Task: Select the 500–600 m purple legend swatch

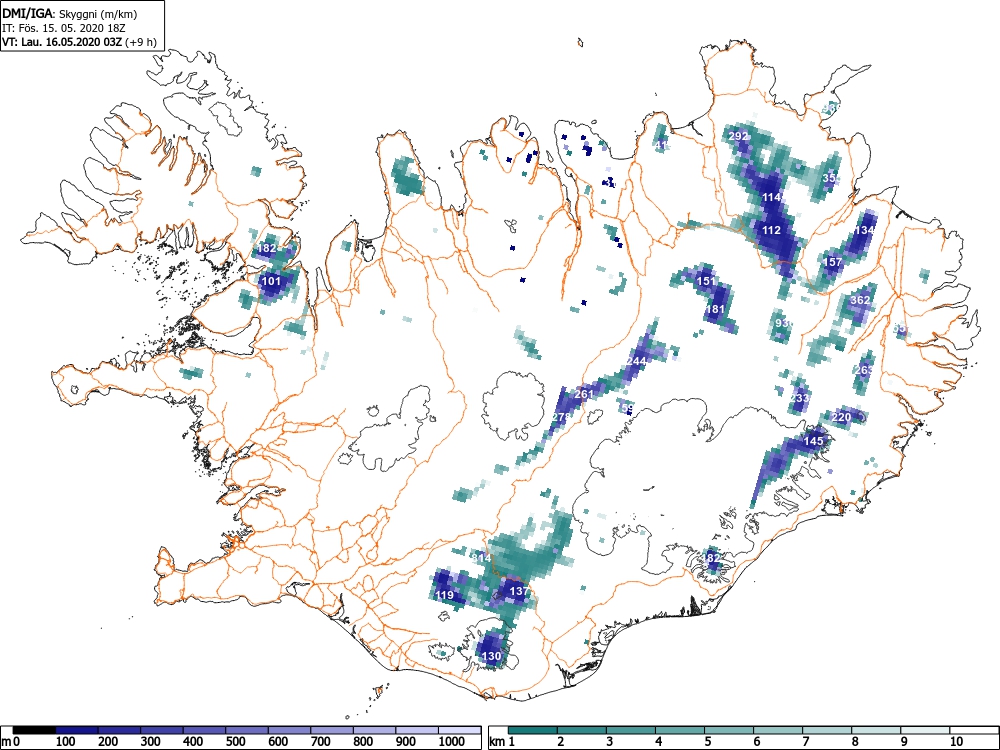Action: tap(247, 730)
